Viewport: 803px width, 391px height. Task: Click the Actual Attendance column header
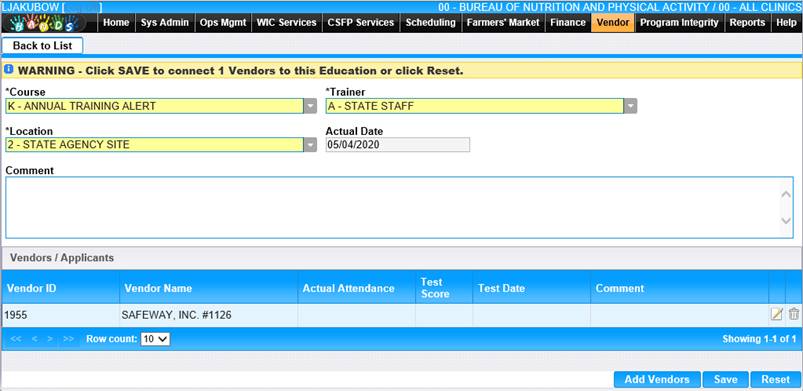tap(356, 288)
